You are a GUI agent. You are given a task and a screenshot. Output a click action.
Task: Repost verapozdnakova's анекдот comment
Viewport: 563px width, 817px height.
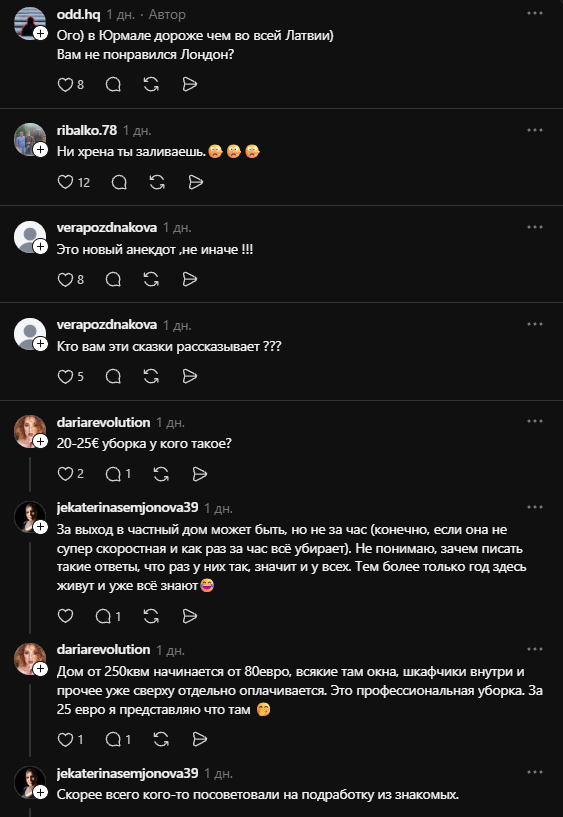151,280
